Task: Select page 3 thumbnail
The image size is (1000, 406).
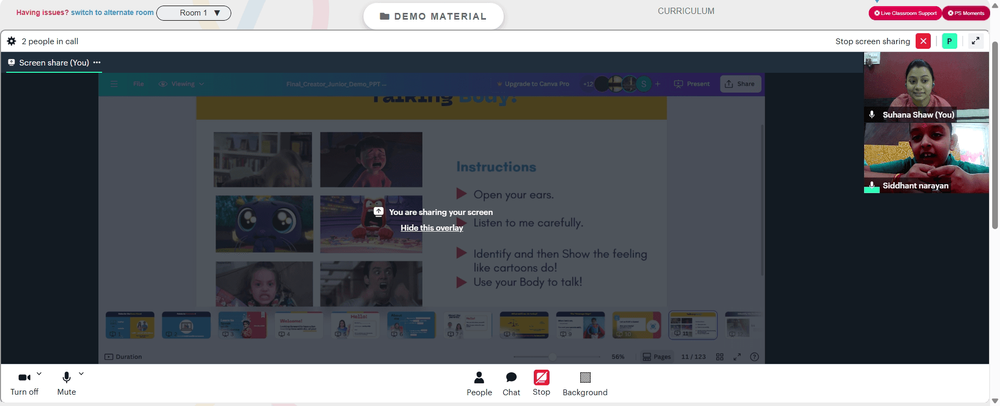Action: (242, 325)
